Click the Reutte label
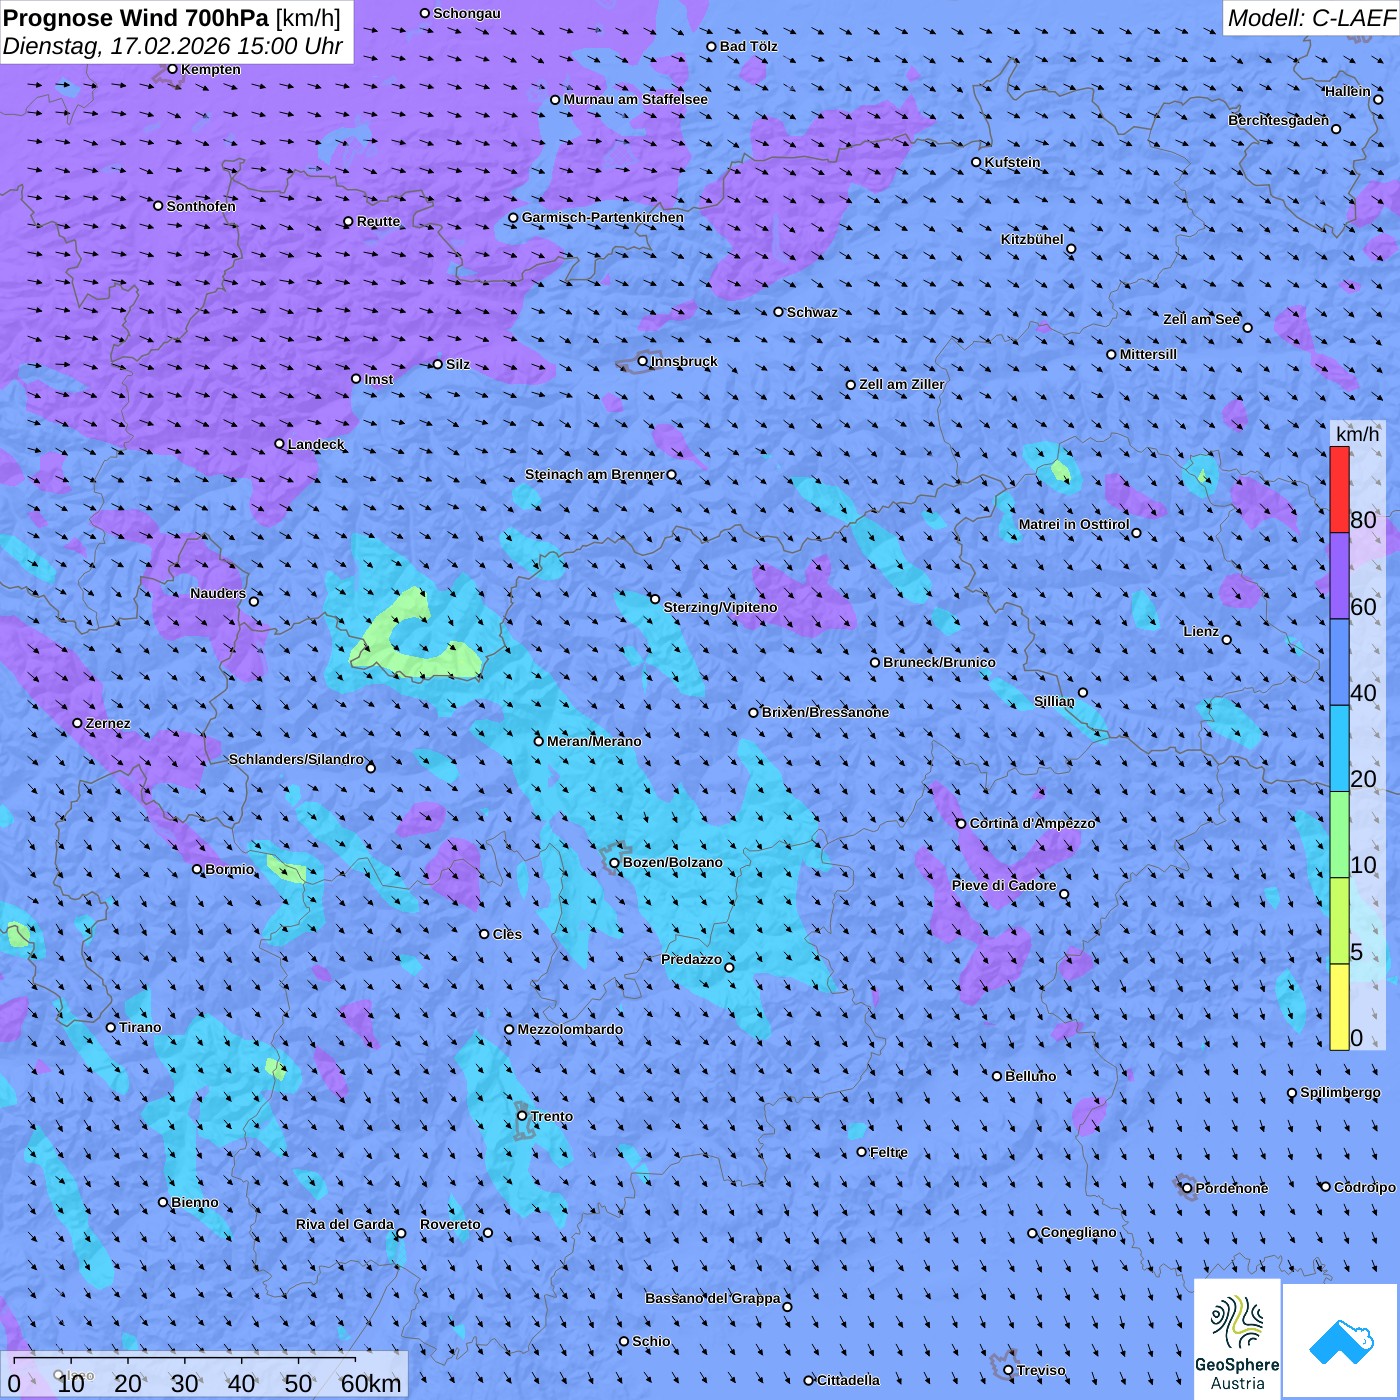 pyautogui.click(x=378, y=221)
